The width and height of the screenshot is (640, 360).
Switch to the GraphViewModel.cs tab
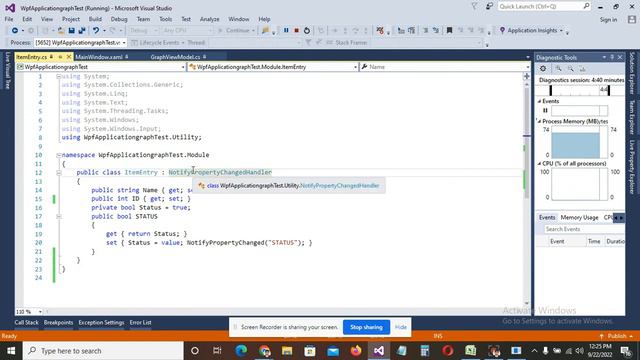pyautogui.click(x=175, y=57)
